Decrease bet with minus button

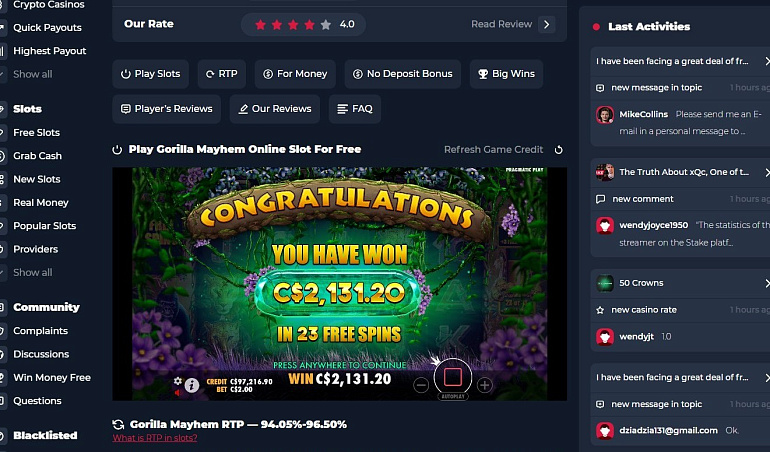[x=421, y=386]
